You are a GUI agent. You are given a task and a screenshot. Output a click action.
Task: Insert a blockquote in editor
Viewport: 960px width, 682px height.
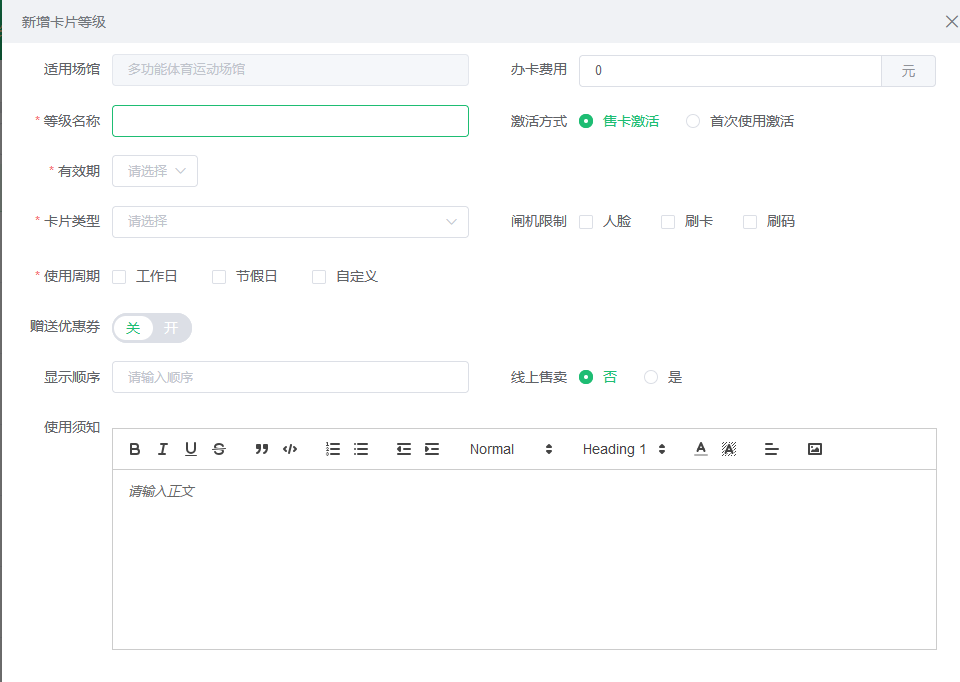pos(262,449)
